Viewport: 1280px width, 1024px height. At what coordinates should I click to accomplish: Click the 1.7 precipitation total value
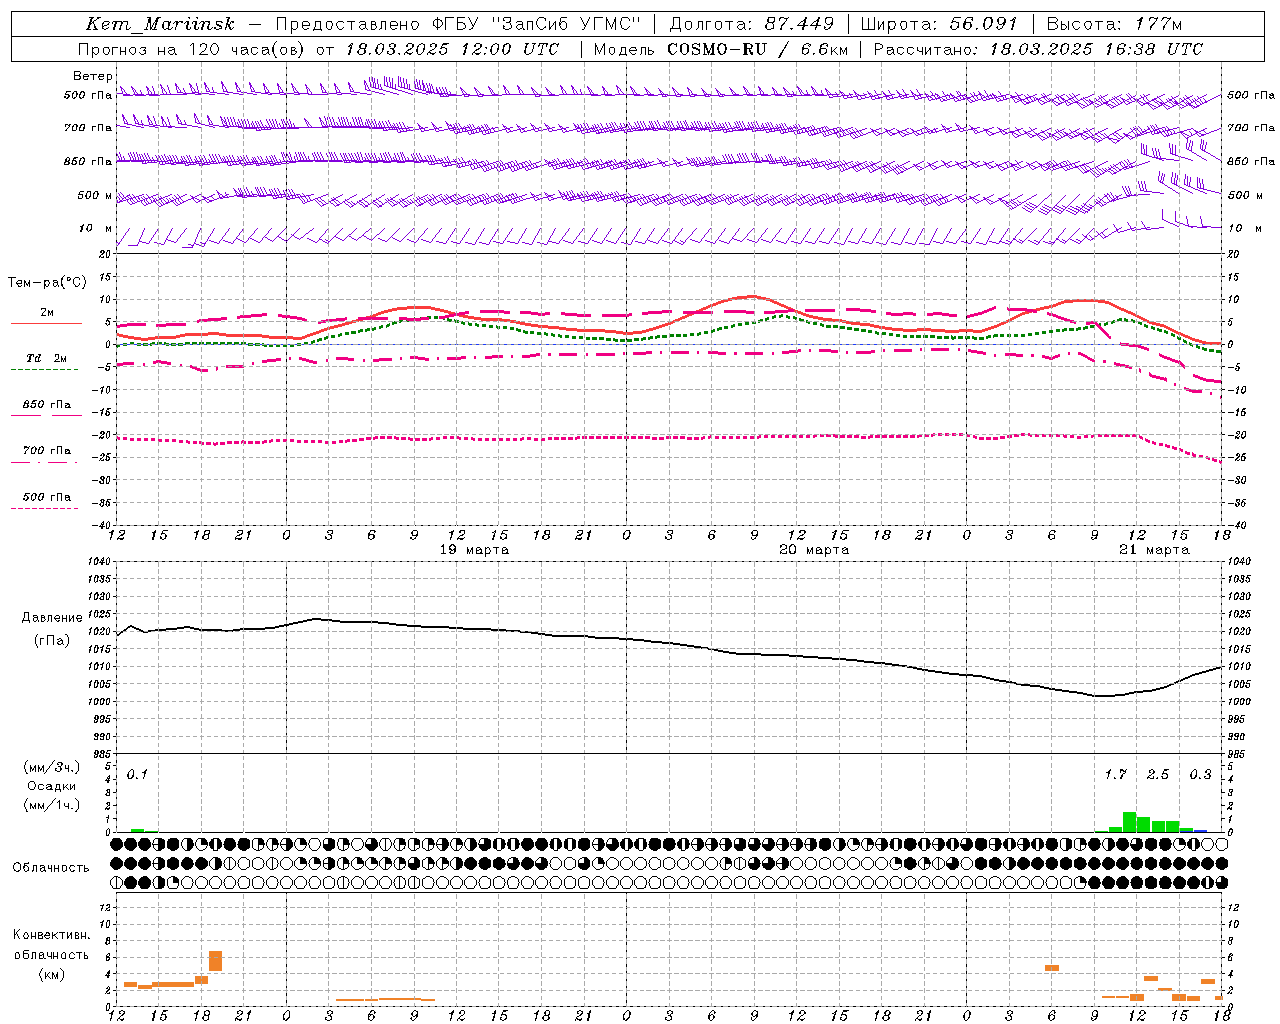coord(1115,774)
